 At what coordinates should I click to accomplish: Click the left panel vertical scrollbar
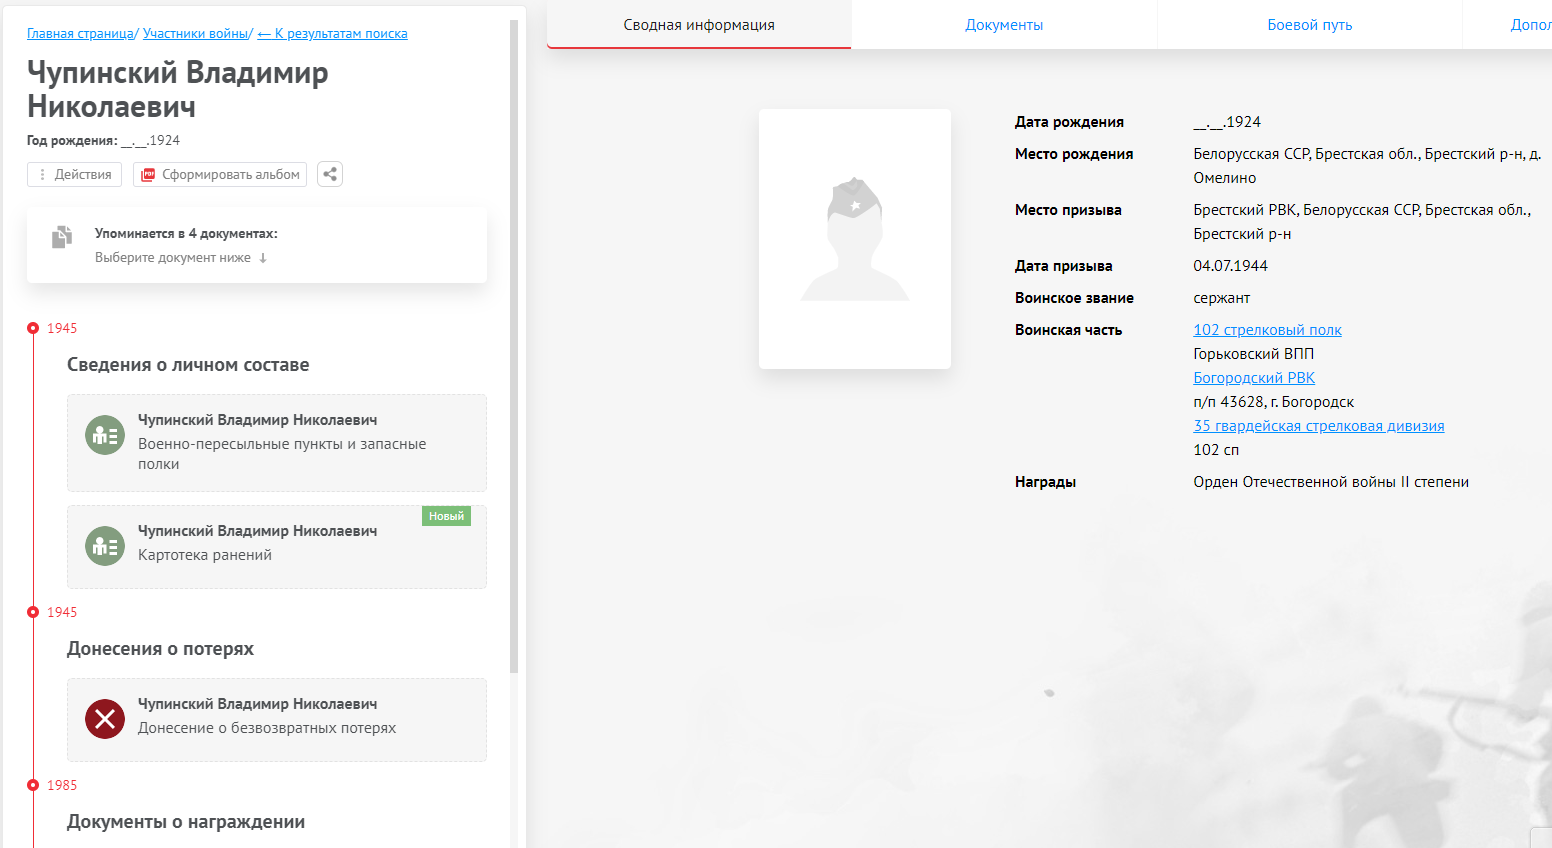click(x=514, y=350)
